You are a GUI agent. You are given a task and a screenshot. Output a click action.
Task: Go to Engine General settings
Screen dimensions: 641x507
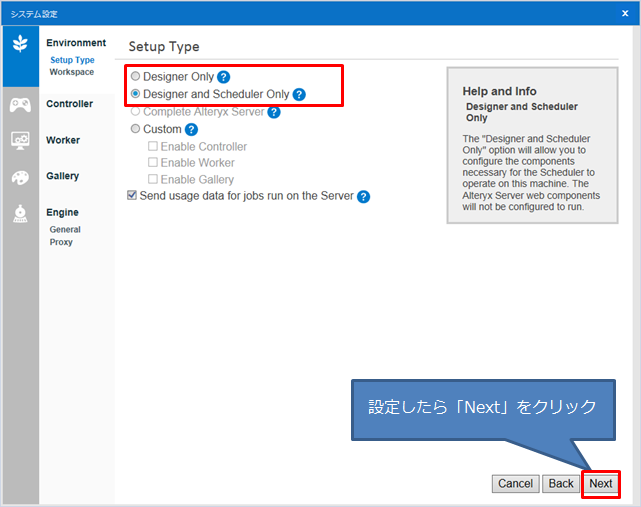point(65,229)
